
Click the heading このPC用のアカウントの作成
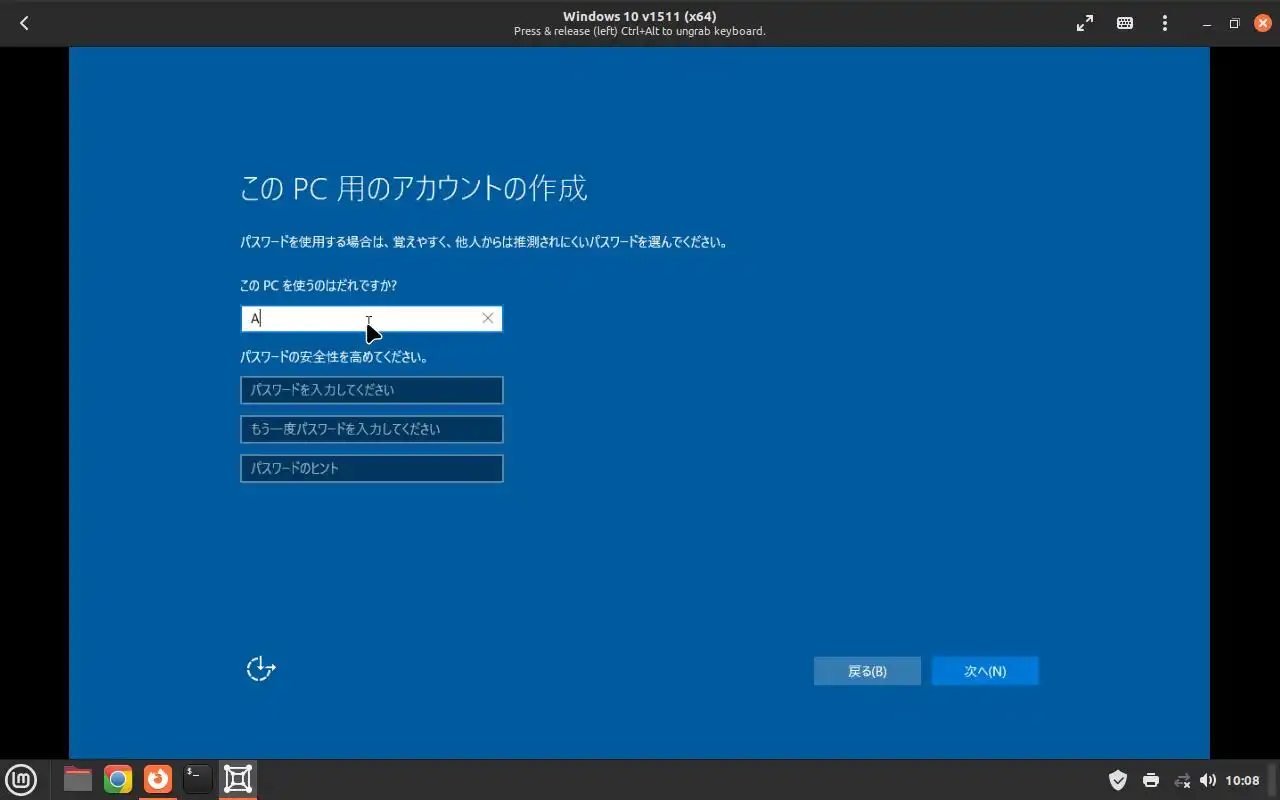tap(413, 188)
